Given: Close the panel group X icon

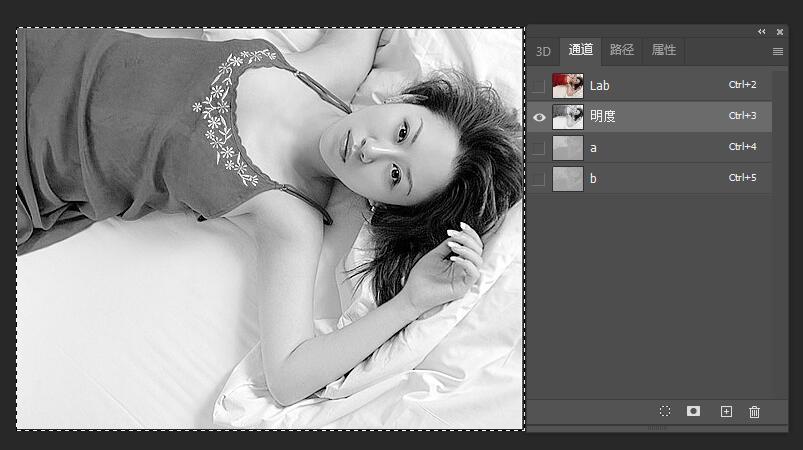Looking at the screenshot, I should [780, 32].
